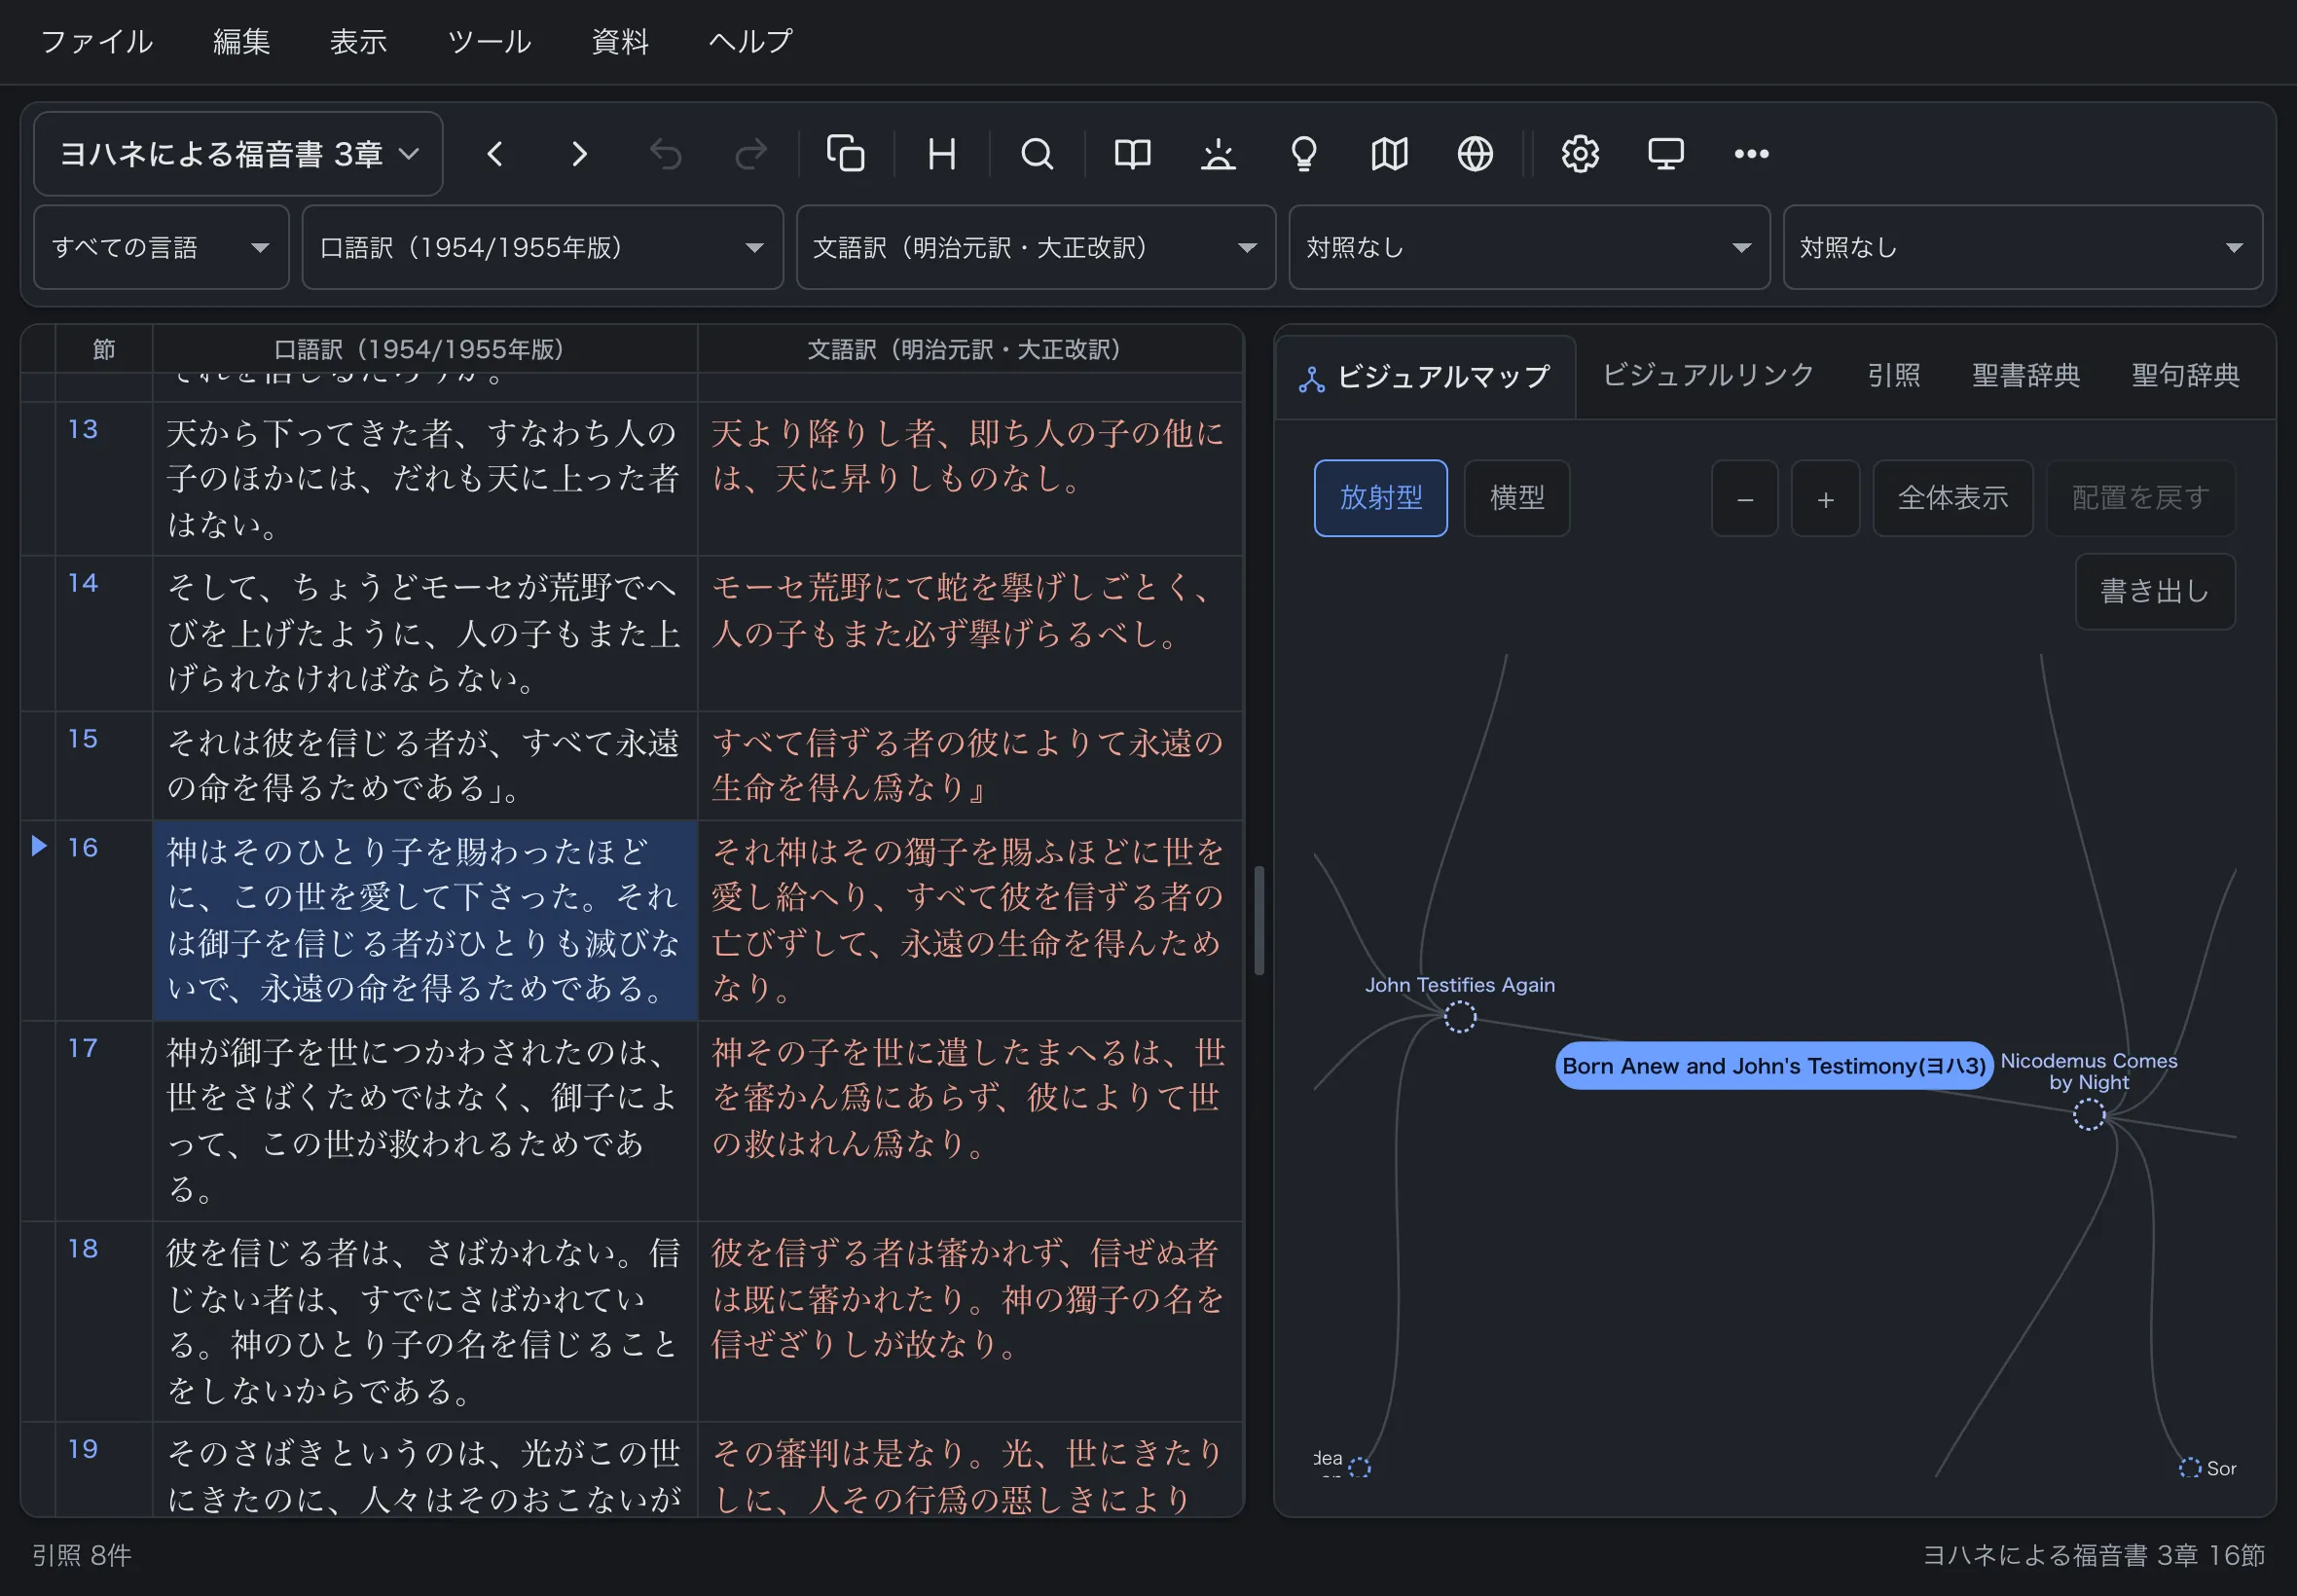
Task: Open the 引照 tab
Action: click(x=1894, y=375)
